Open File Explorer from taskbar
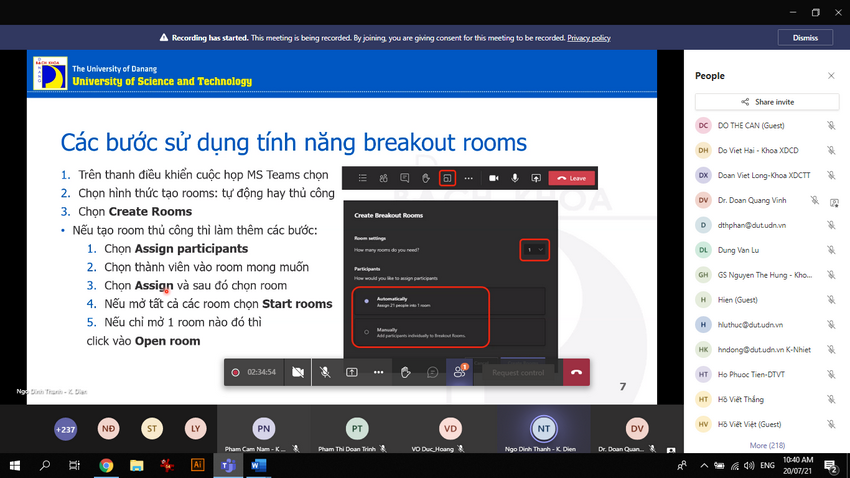The height and width of the screenshot is (478, 850). coord(137,466)
